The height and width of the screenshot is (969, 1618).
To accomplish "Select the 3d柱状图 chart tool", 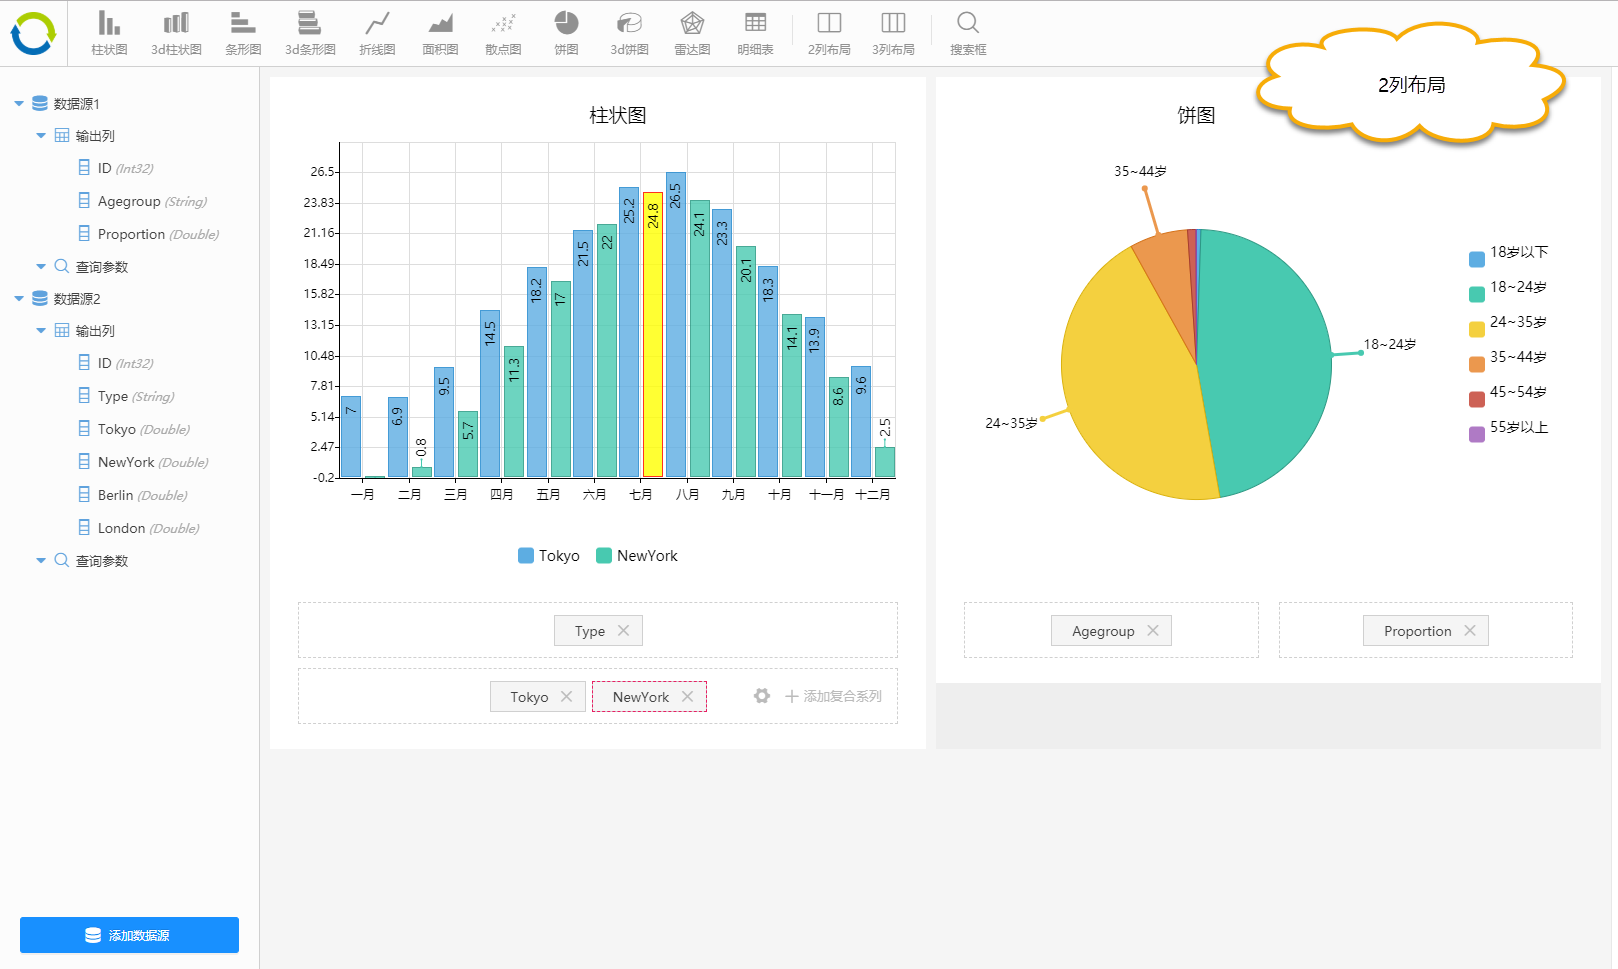I will [176, 33].
